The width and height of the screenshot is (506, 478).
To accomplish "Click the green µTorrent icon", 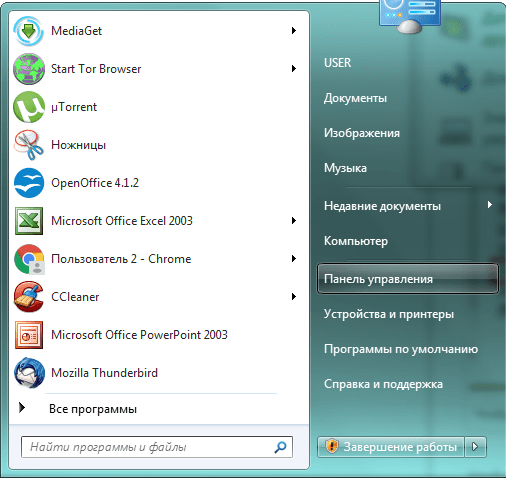I will pyautogui.click(x=29, y=107).
